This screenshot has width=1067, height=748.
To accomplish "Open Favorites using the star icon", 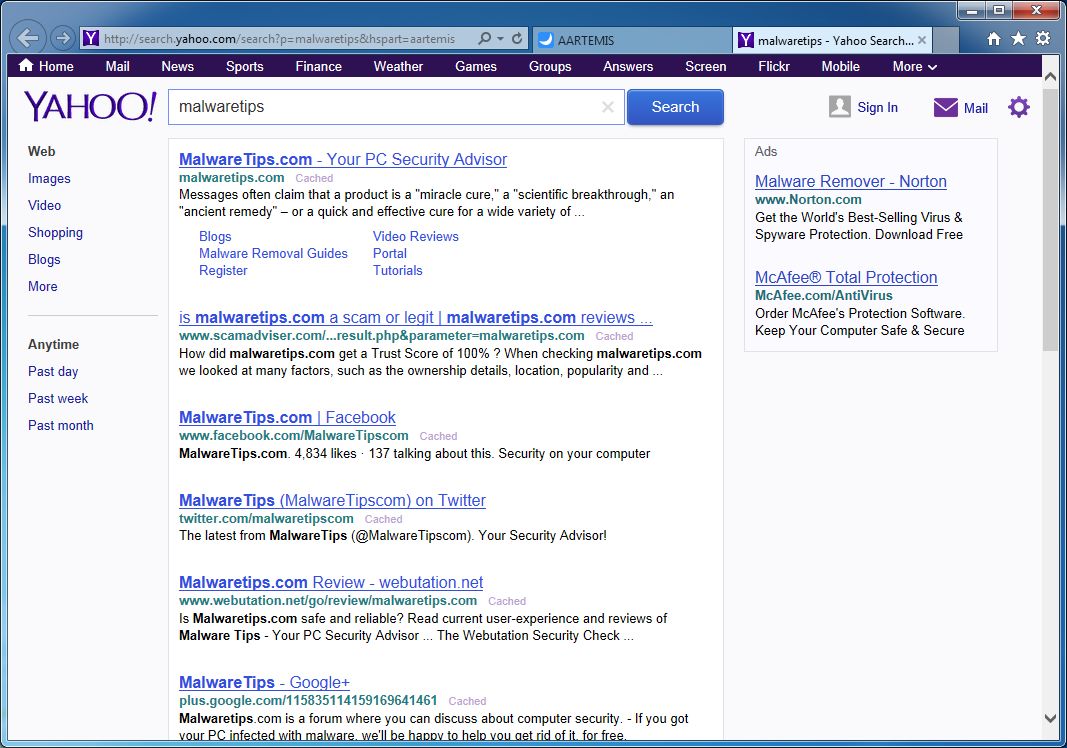I will [1018, 39].
